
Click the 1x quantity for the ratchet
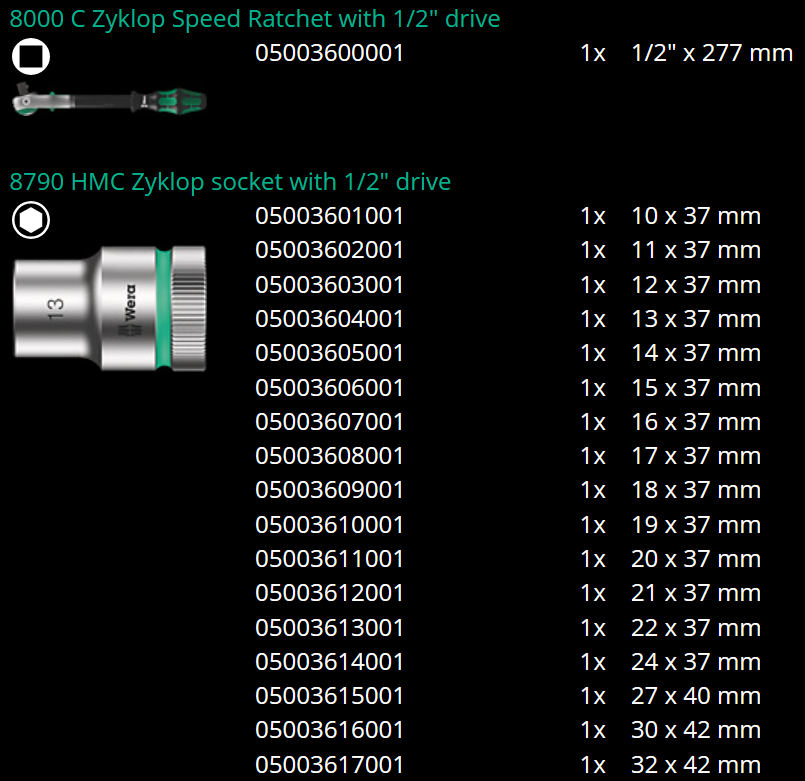point(593,53)
